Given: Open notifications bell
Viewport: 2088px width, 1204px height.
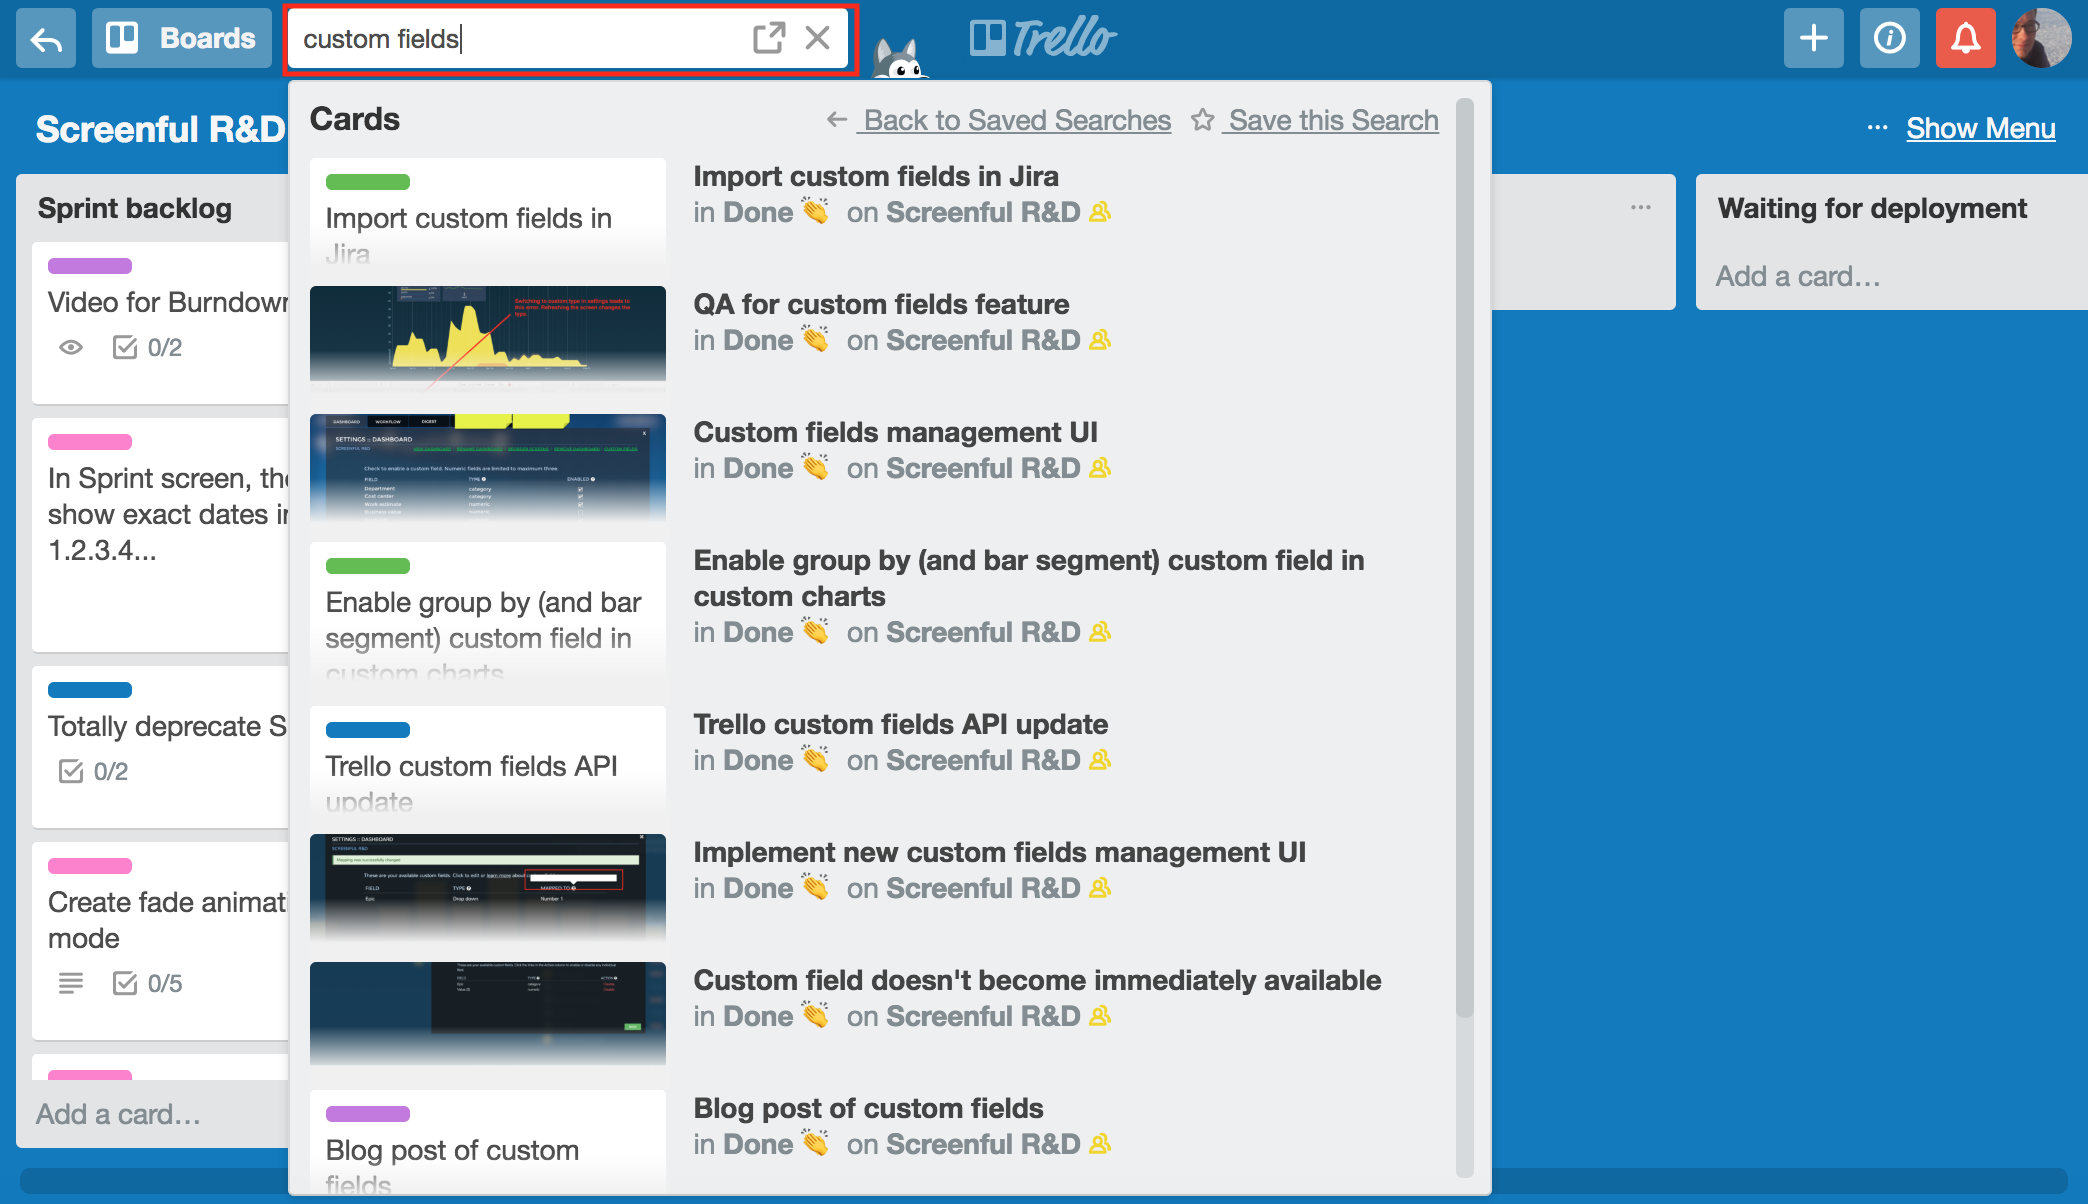Looking at the screenshot, I should 1966,38.
